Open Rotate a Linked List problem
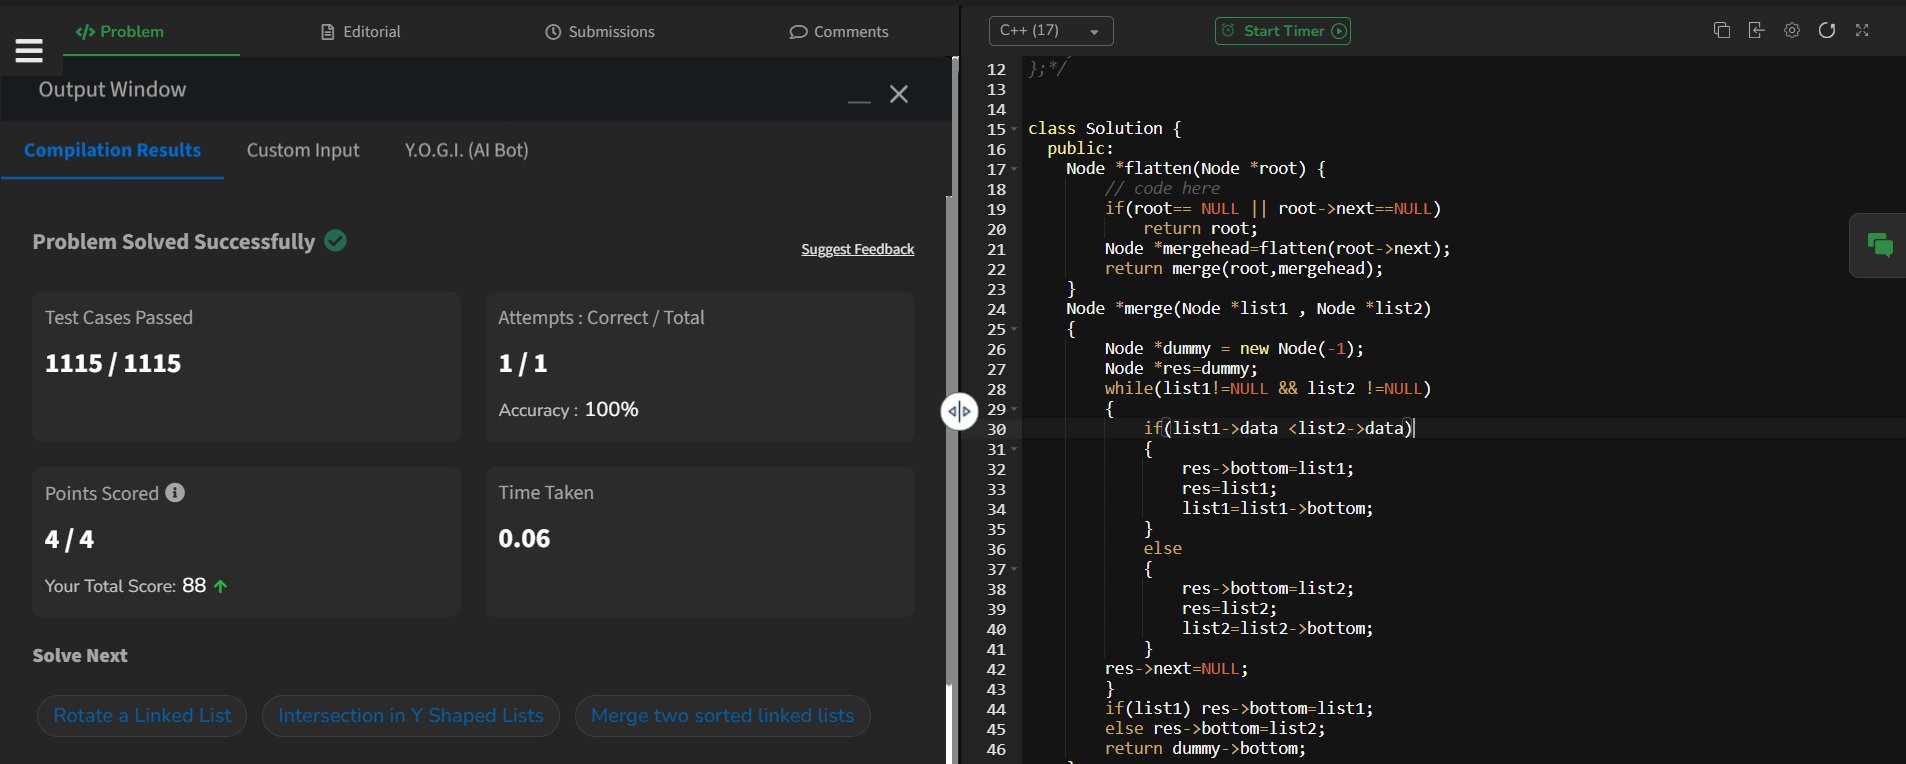1906x764 pixels. tap(142, 716)
